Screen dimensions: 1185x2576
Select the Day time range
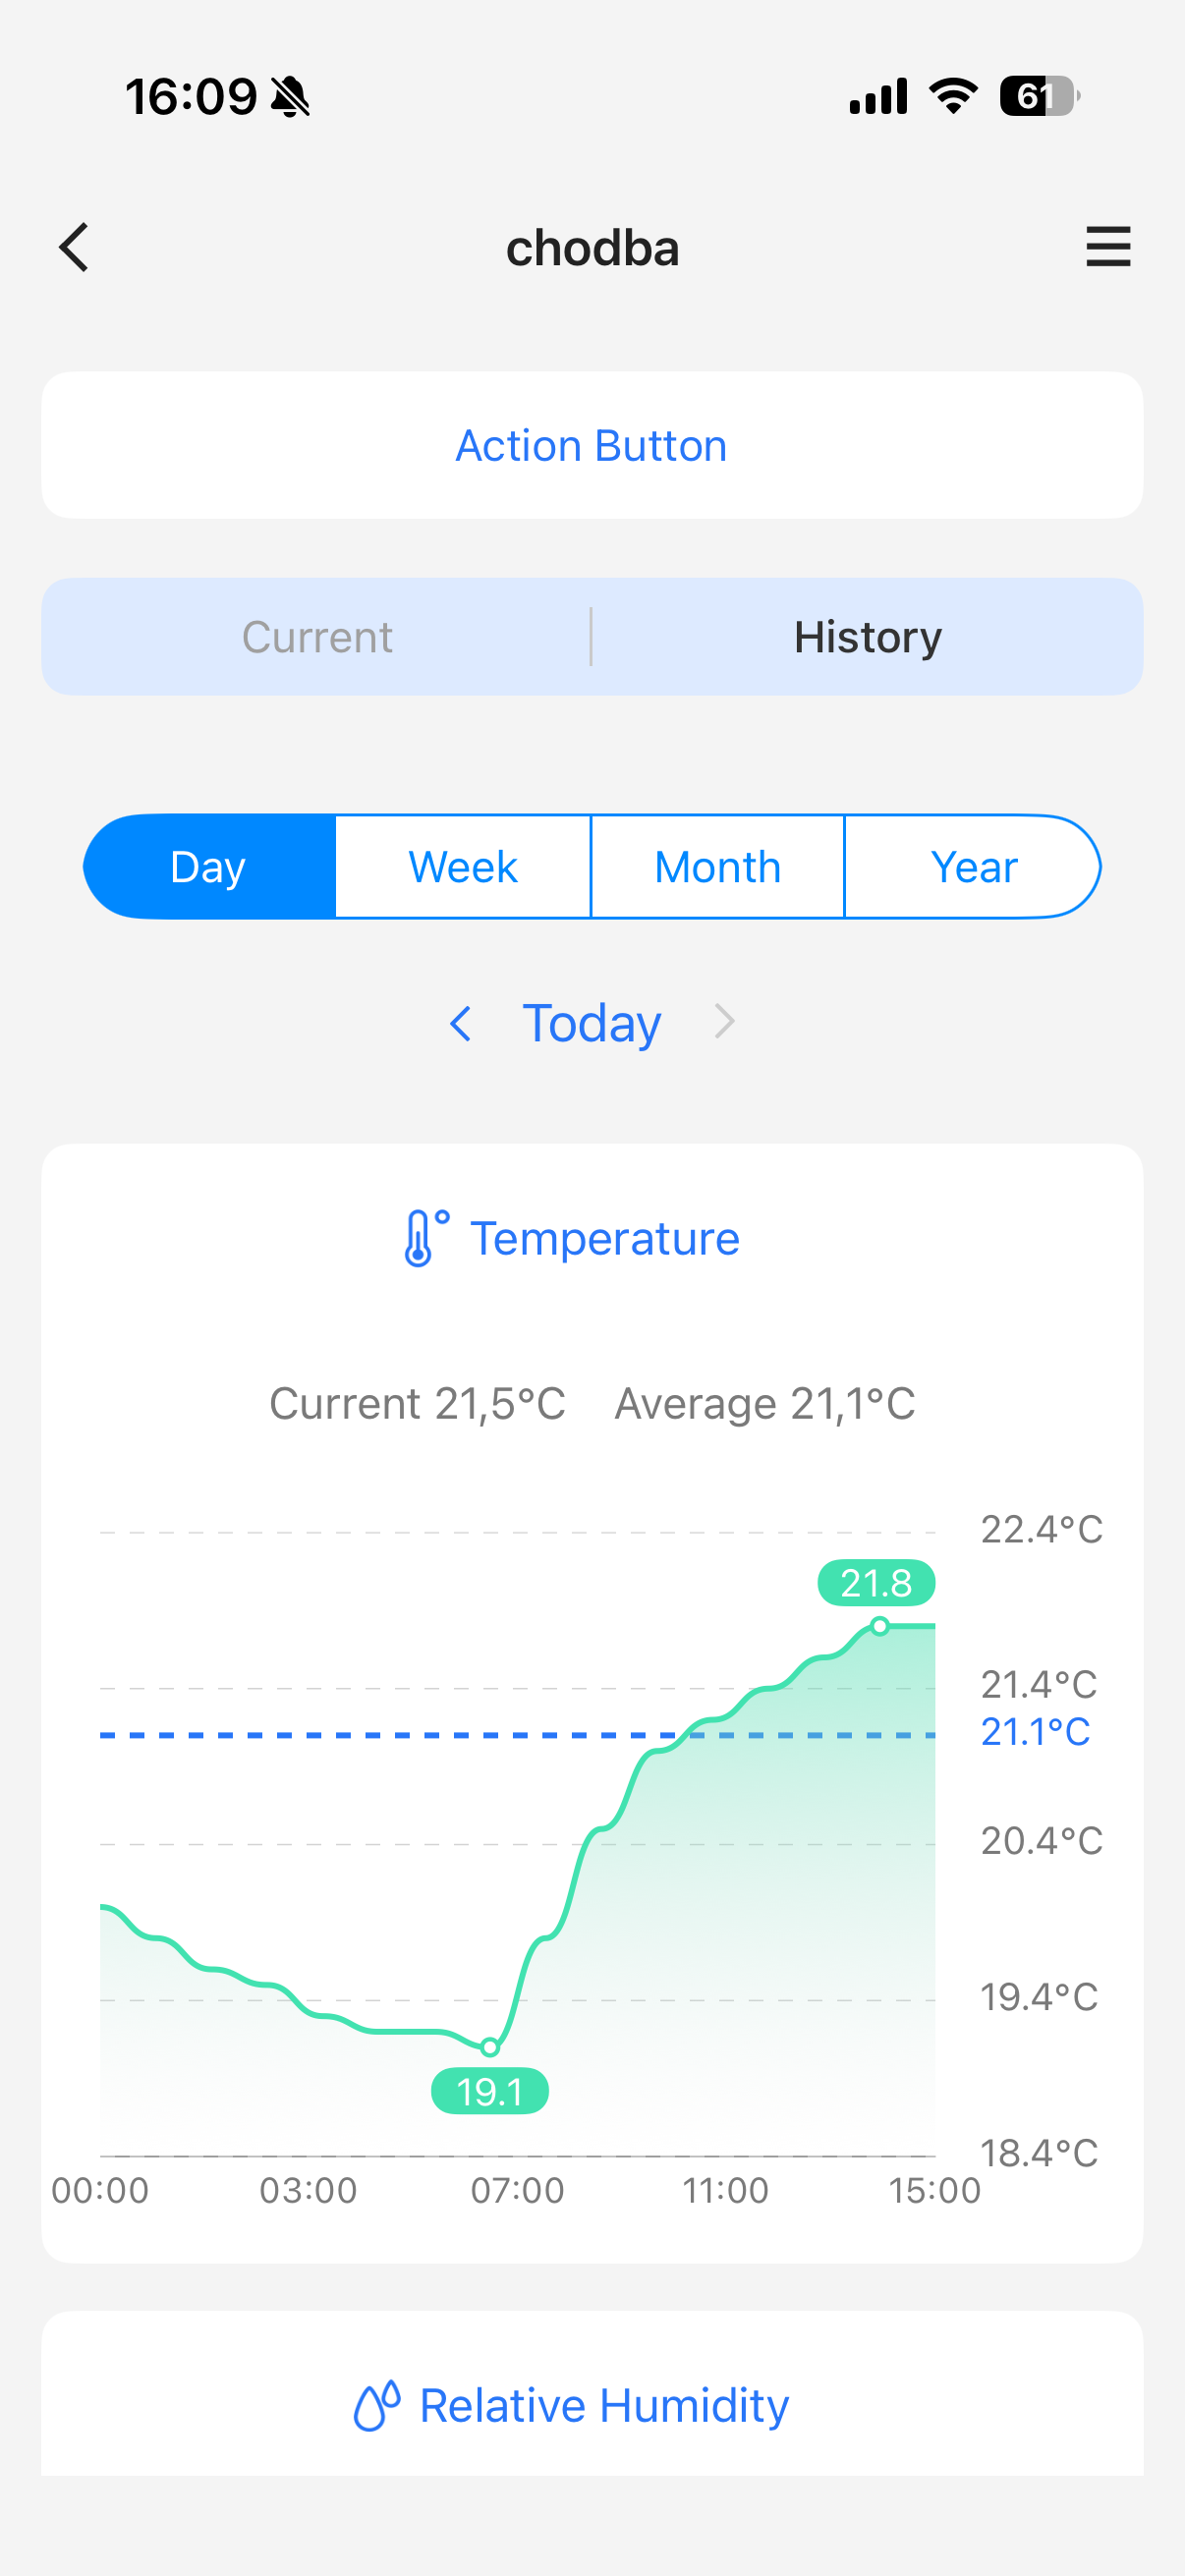pyautogui.click(x=209, y=867)
